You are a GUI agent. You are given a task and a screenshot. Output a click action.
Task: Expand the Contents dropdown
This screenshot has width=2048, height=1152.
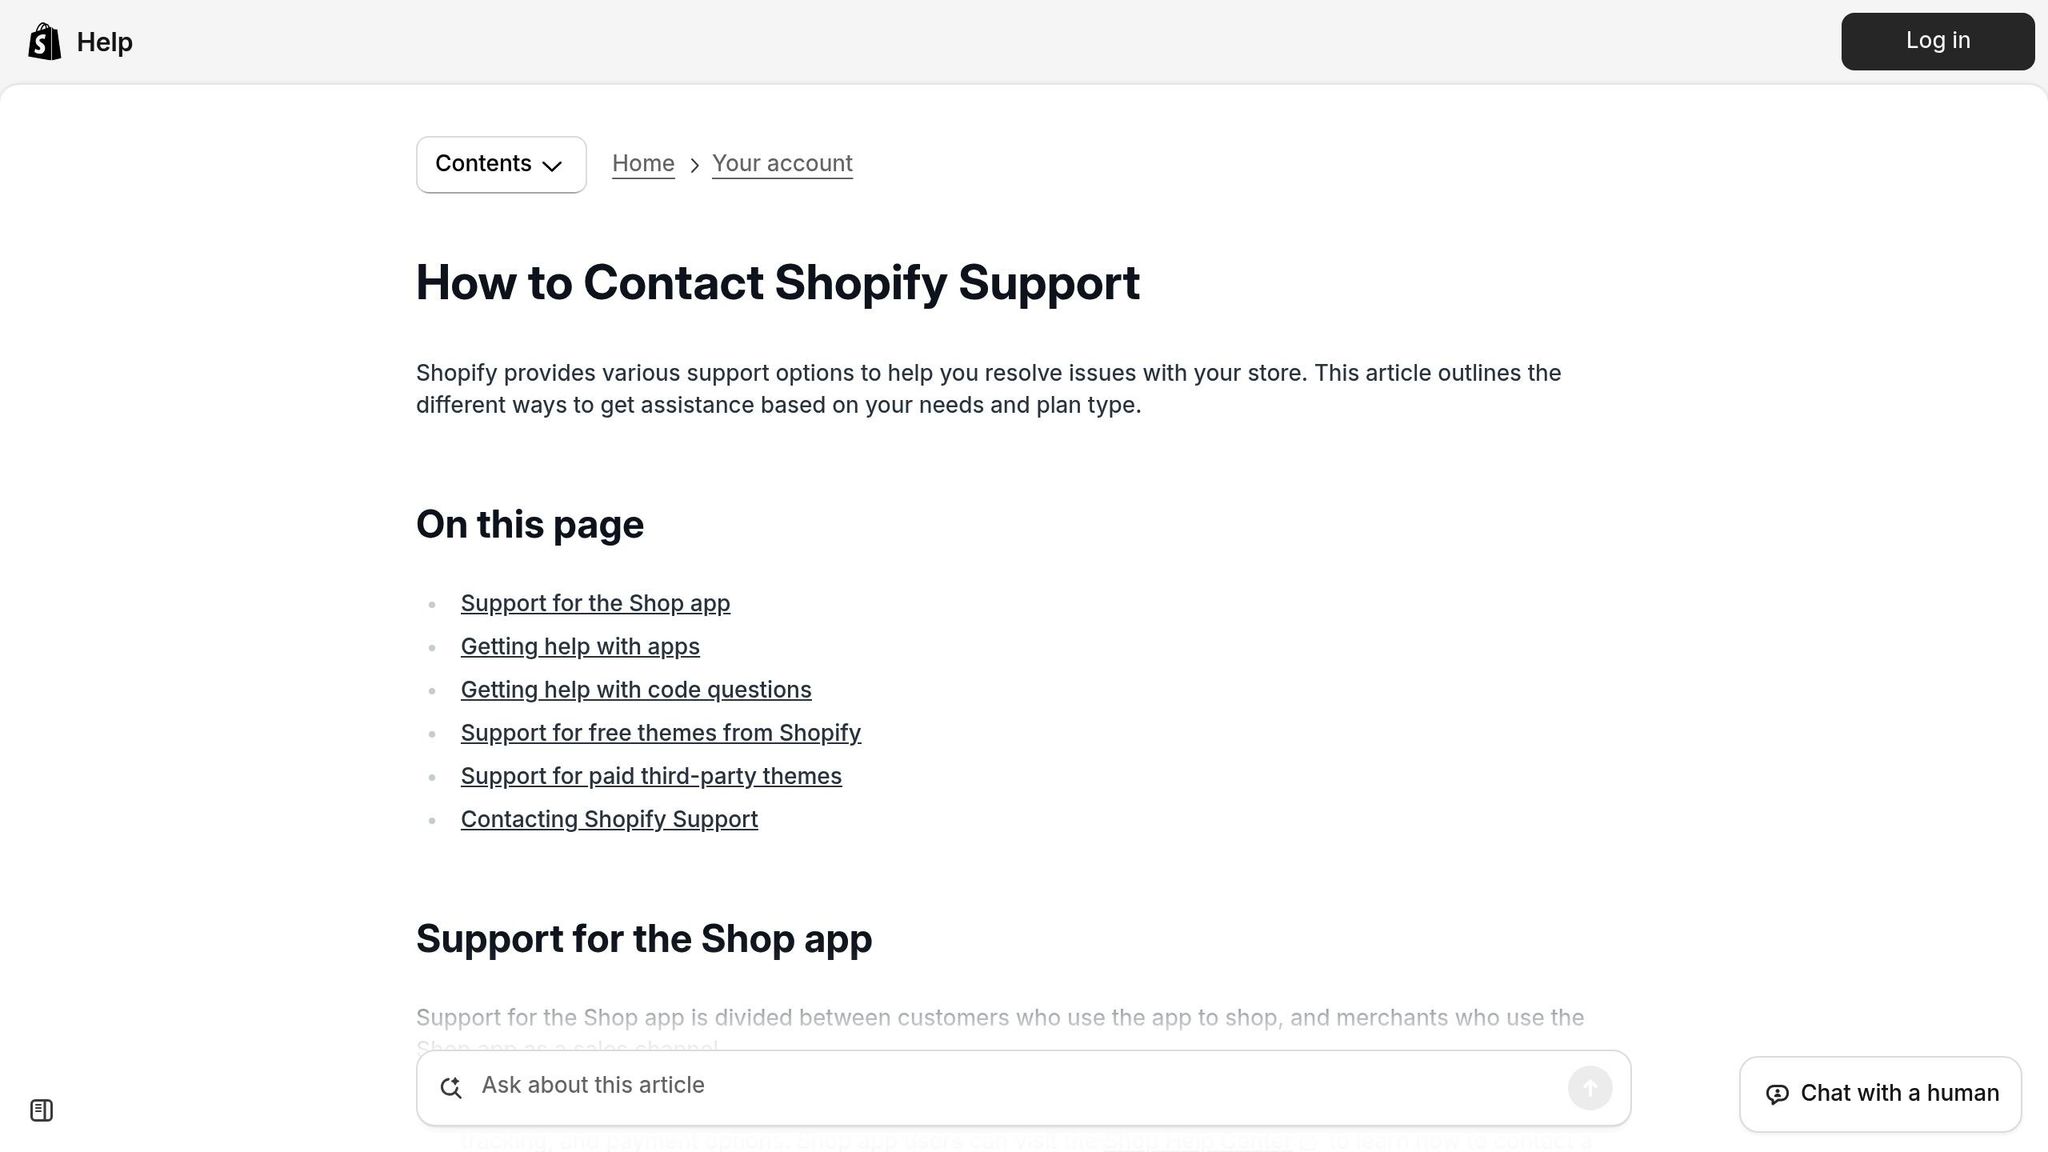[x=500, y=164]
